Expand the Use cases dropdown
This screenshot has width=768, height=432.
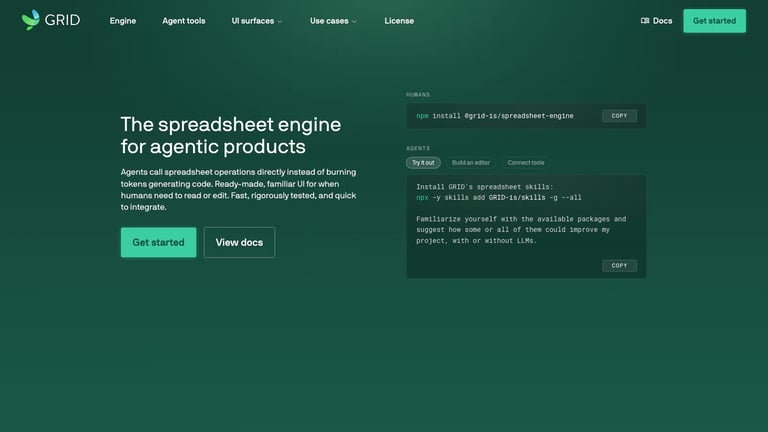[333, 21]
